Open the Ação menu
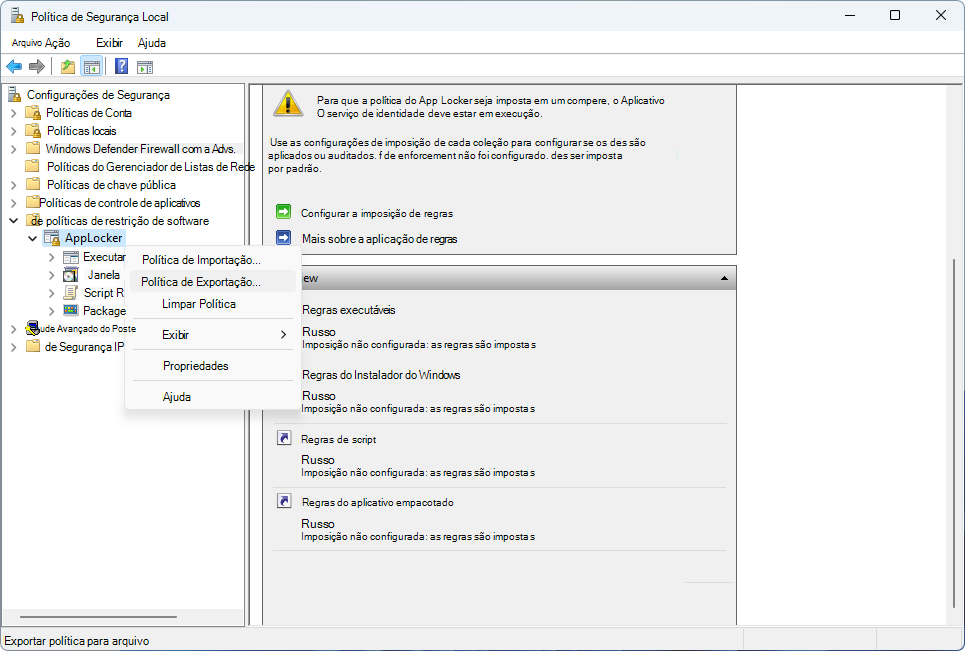The height and width of the screenshot is (651, 965). pyautogui.click(x=57, y=42)
